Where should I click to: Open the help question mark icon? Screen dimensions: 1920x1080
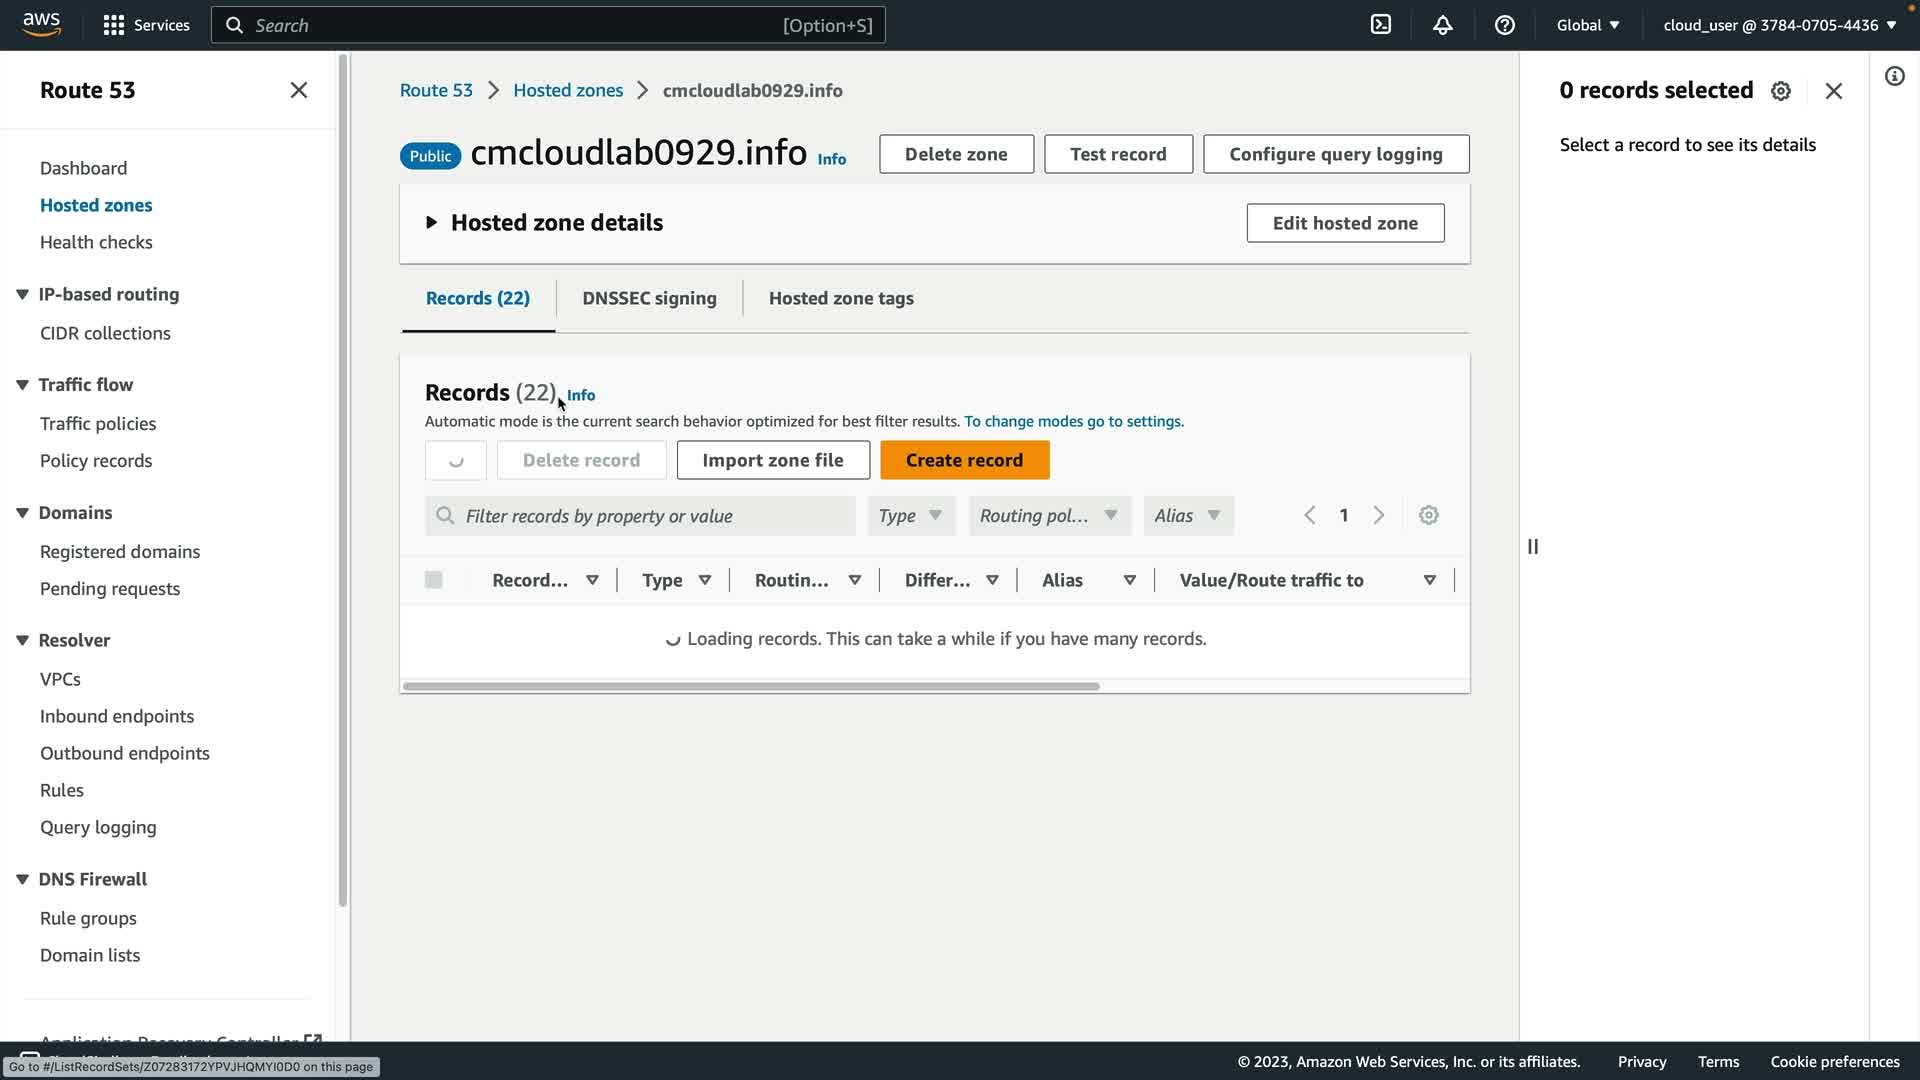(x=1504, y=25)
